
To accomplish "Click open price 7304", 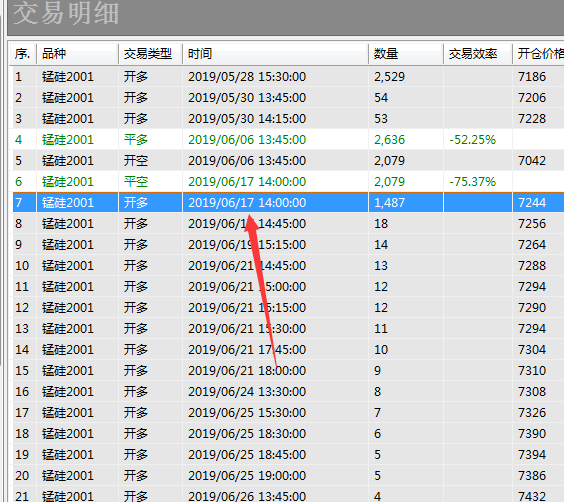I will [532, 350].
